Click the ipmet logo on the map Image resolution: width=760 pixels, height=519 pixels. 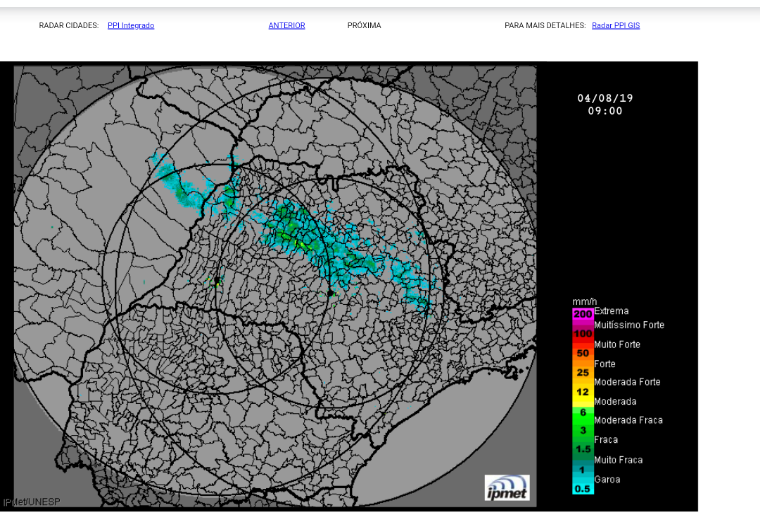tap(507, 488)
